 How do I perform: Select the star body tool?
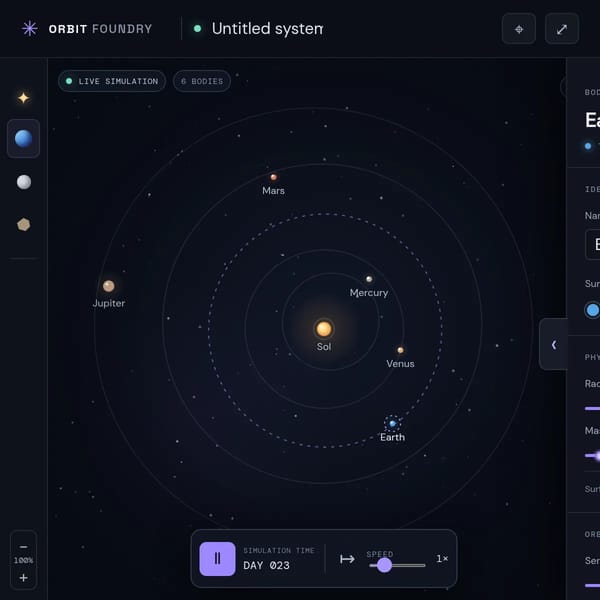[x=23, y=98]
